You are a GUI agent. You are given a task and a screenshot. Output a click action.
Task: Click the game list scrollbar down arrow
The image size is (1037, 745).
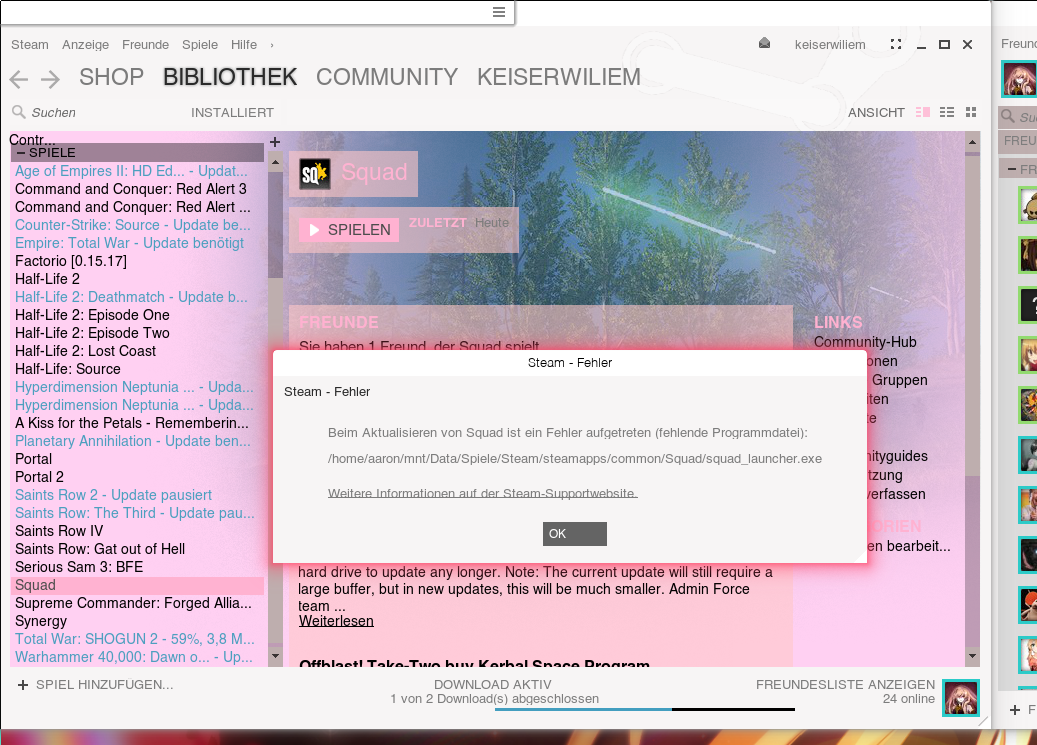pyautogui.click(x=275, y=656)
